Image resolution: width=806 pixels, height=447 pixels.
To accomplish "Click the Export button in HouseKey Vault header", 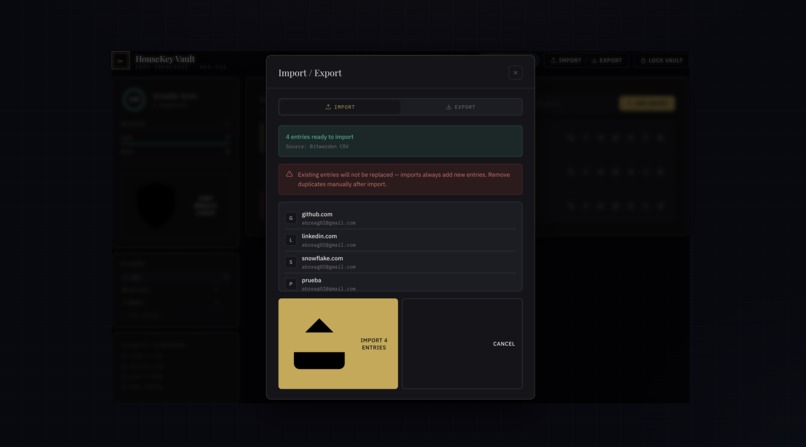I will coord(607,61).
